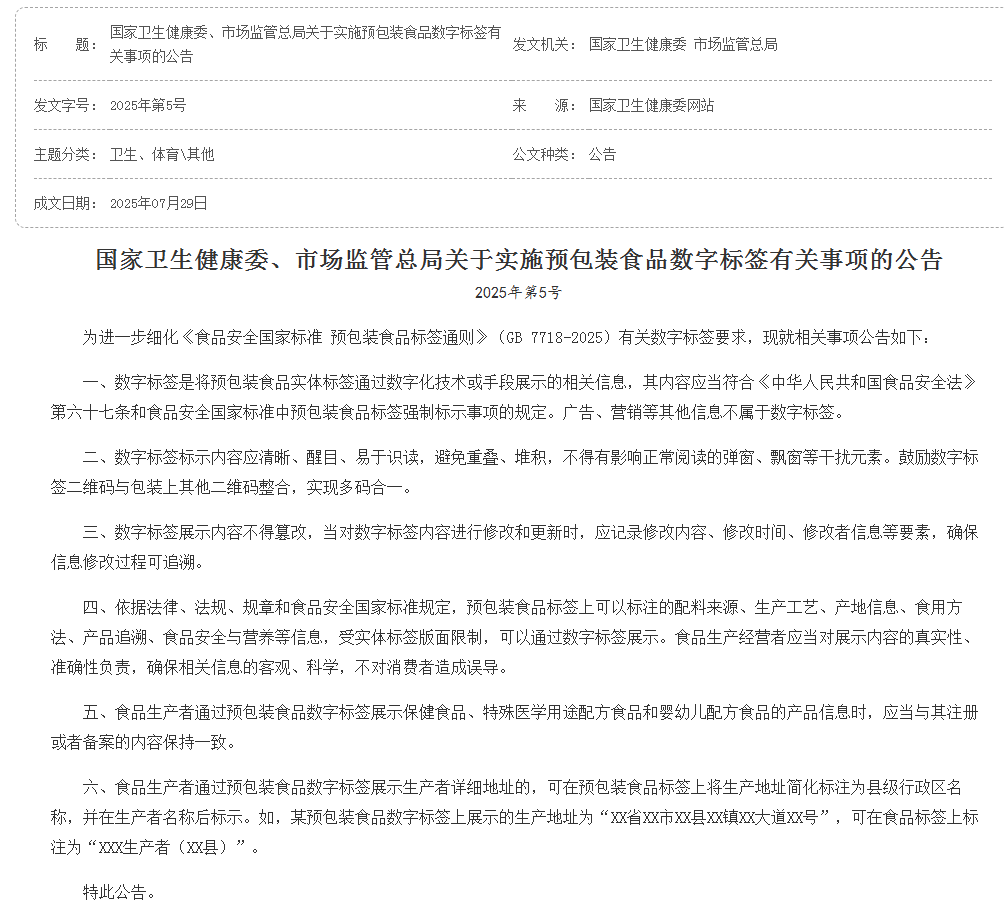The width and height of the screenshot is (1005, 912).
Task: Click the "来源" label
Action: coord(534,105)
